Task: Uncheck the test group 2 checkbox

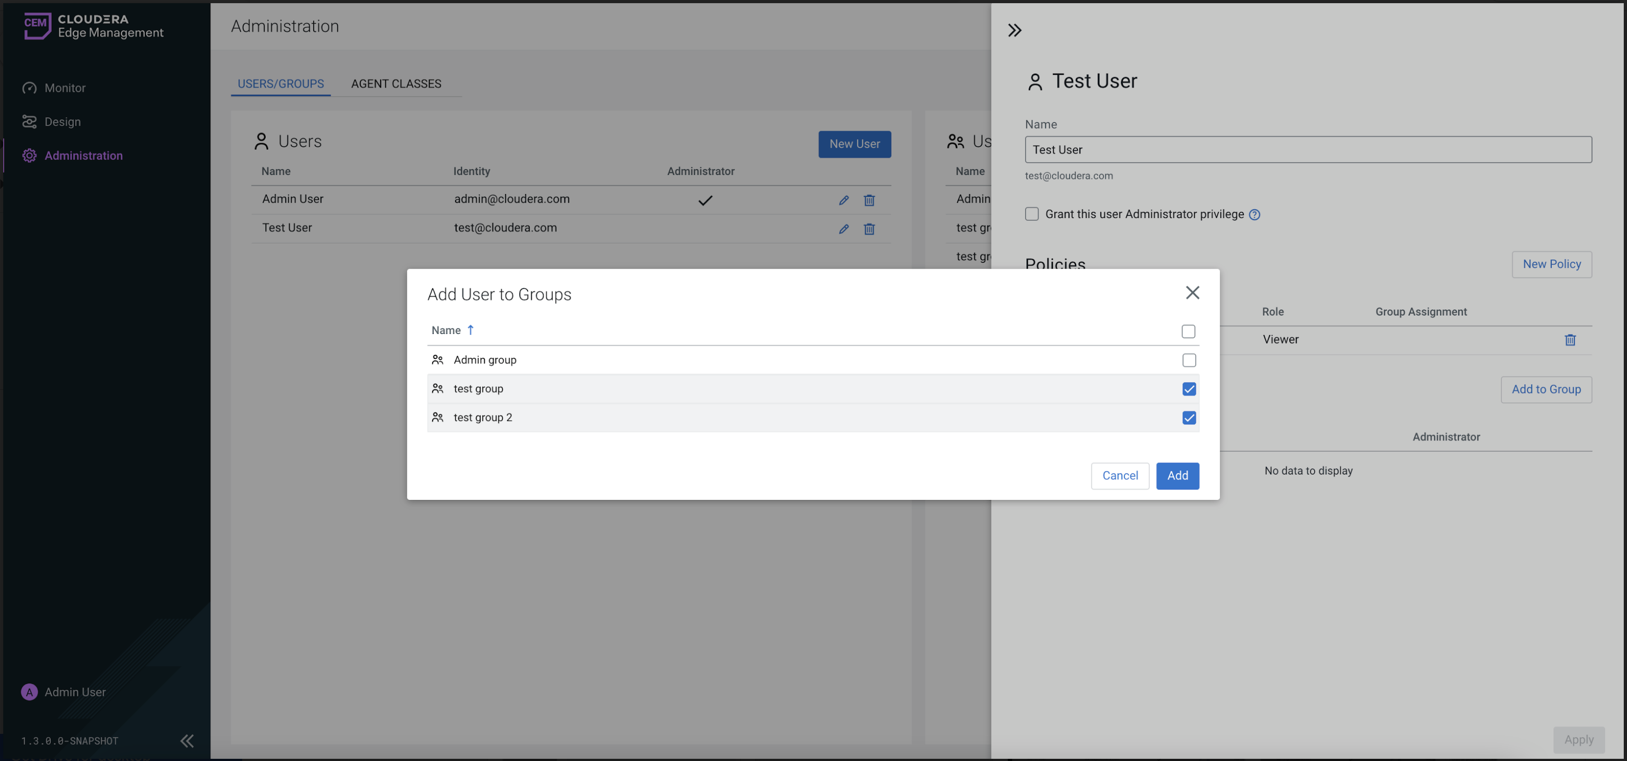Action: (1189, 418)
